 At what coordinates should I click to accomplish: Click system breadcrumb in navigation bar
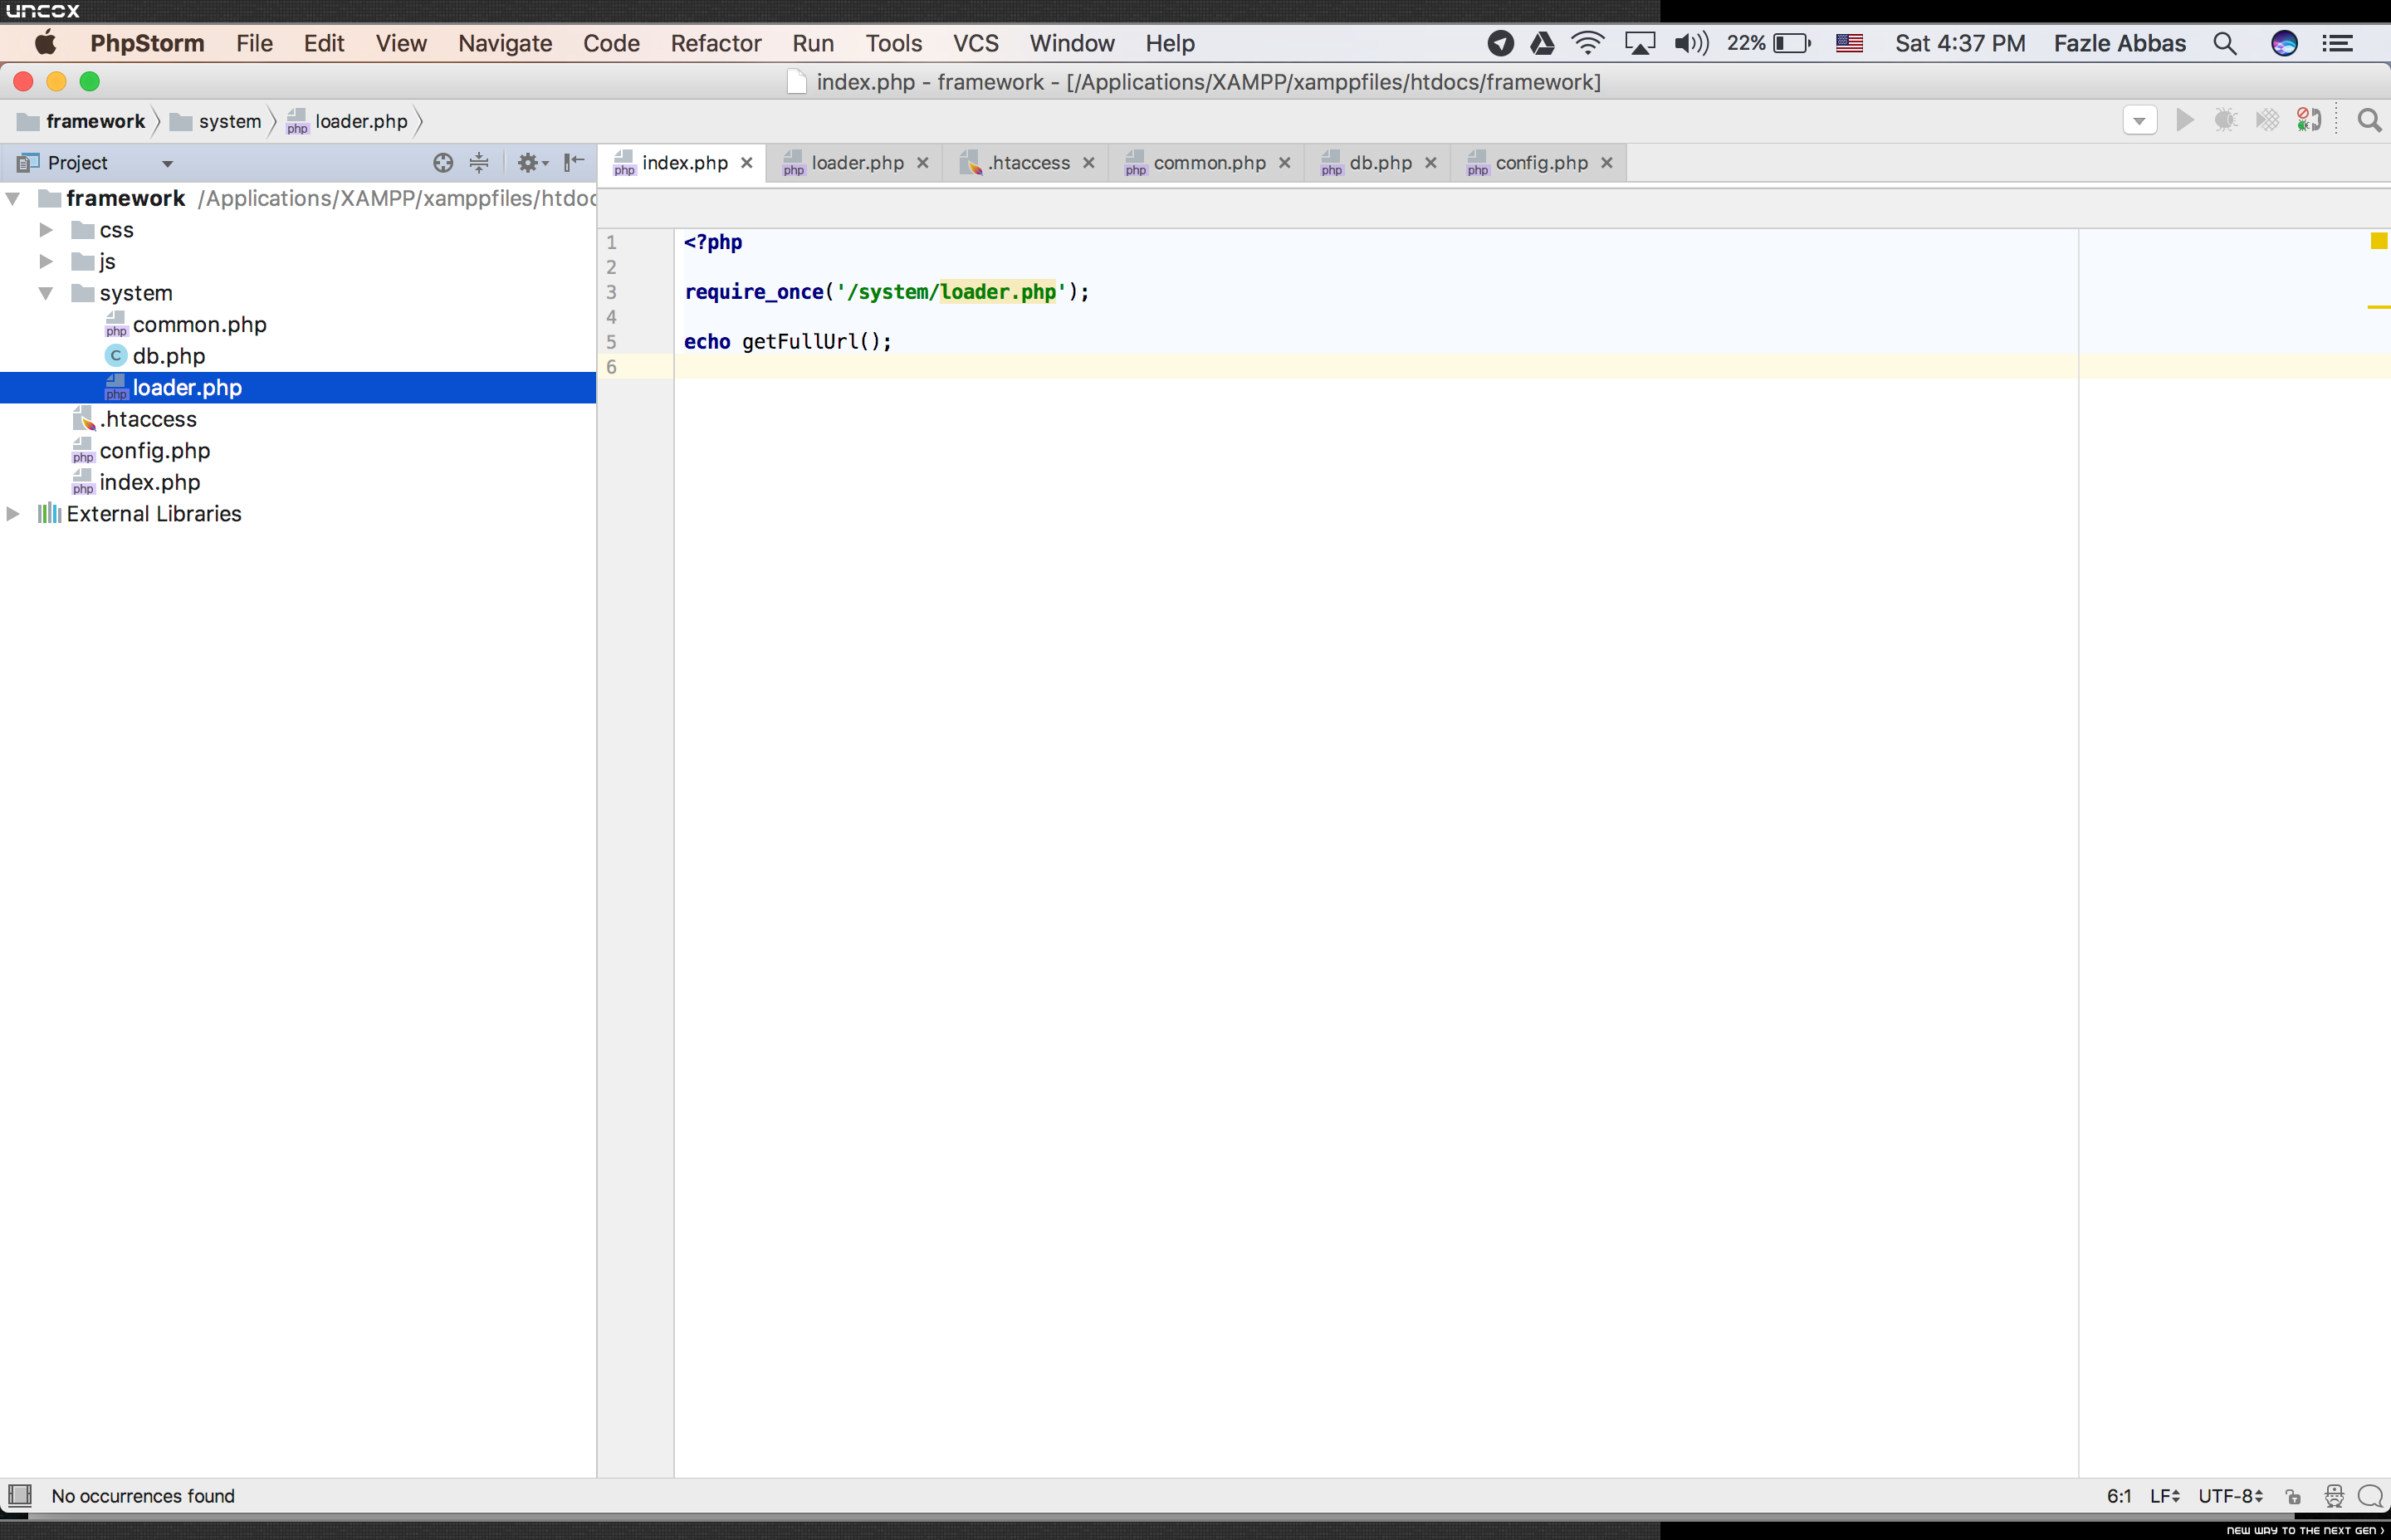(x=215, y=121)
